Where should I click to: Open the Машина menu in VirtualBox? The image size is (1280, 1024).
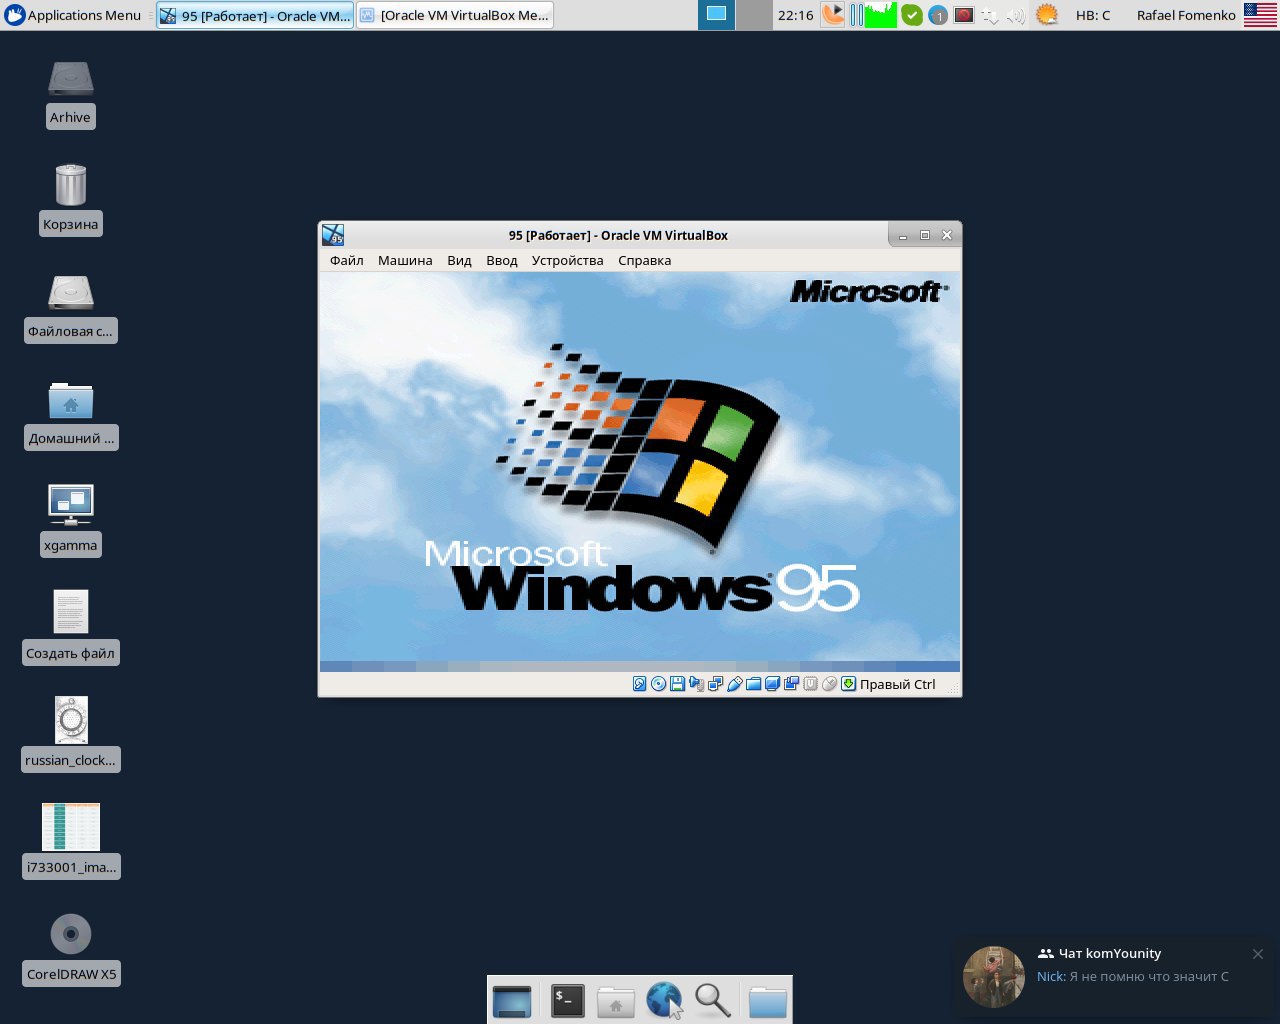[x=405, y=260]
